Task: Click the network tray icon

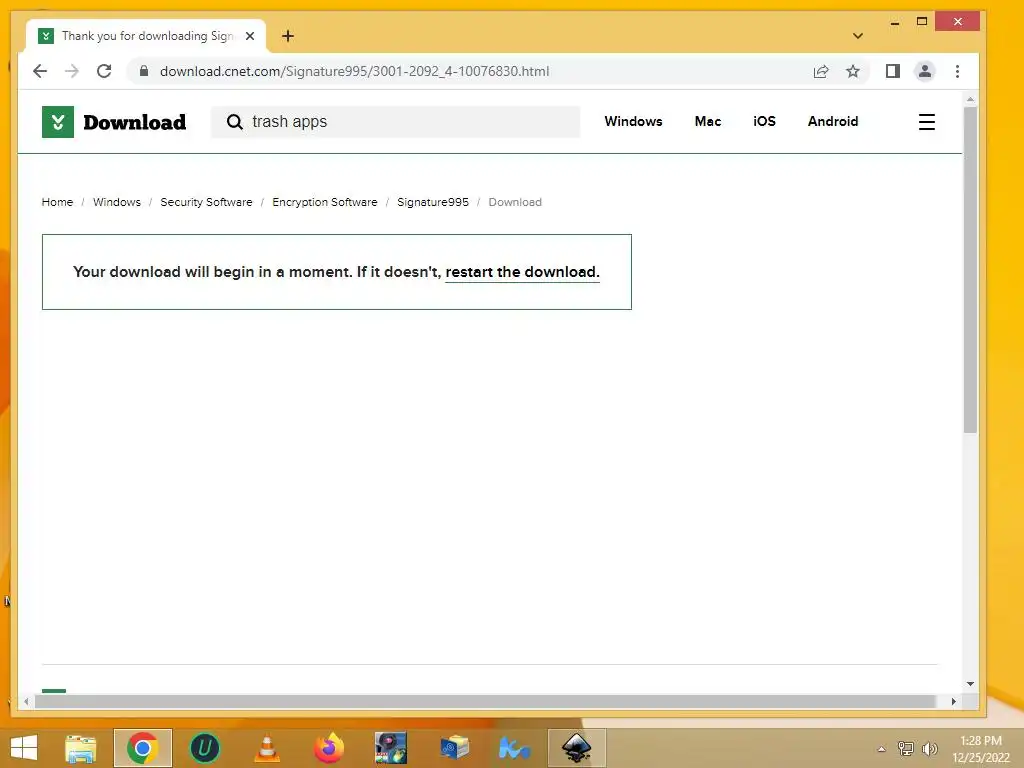Action: [906, 749]
